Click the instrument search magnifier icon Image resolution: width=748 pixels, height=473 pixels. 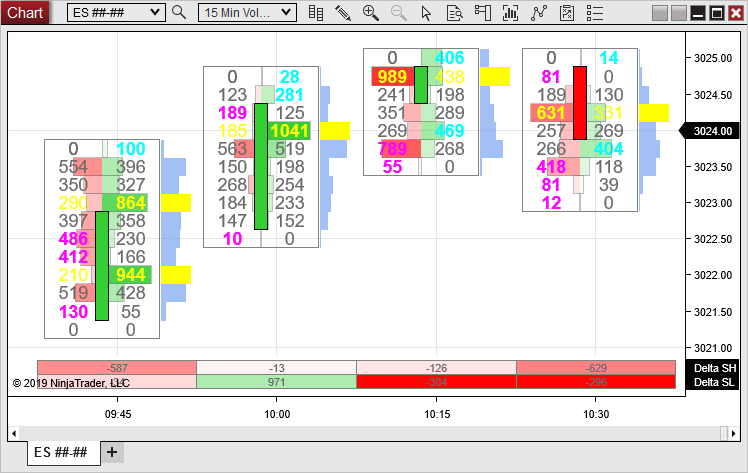pyautogui.click(x=179, y=12)
